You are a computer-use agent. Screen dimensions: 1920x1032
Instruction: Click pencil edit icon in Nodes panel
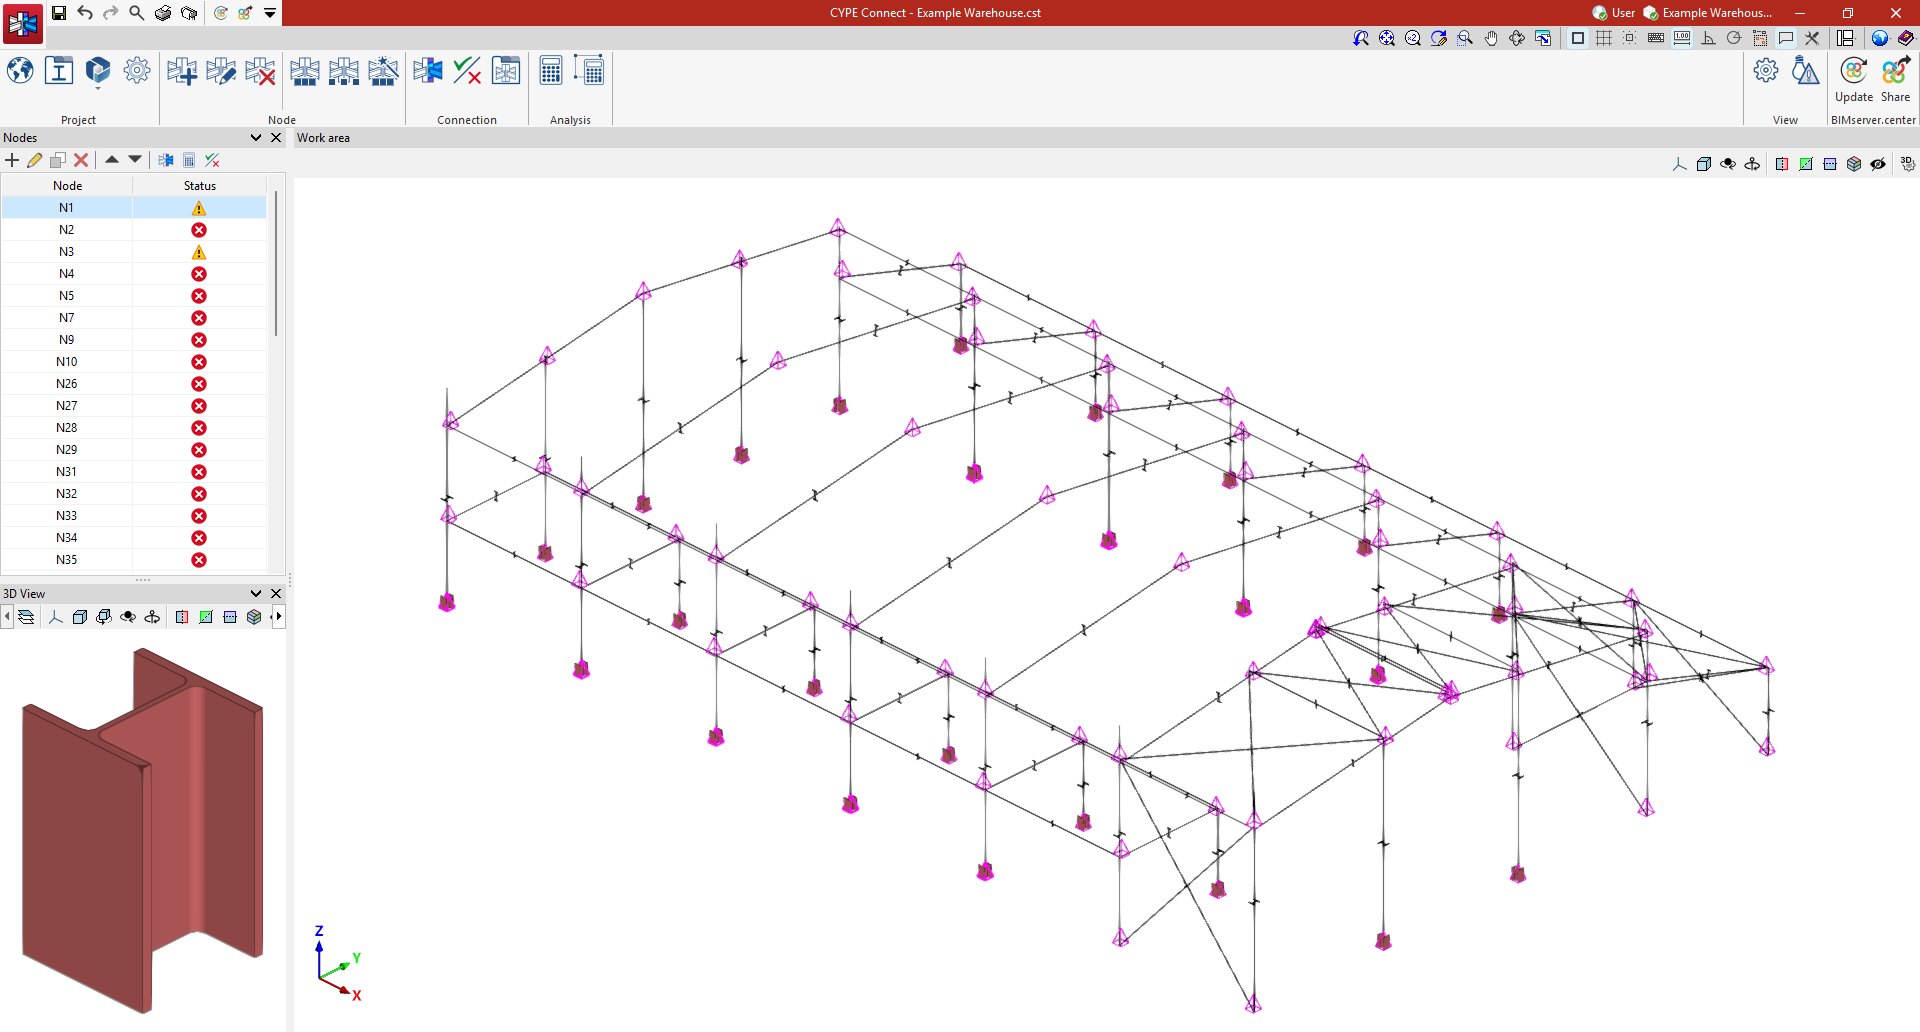tap(35, 160)
